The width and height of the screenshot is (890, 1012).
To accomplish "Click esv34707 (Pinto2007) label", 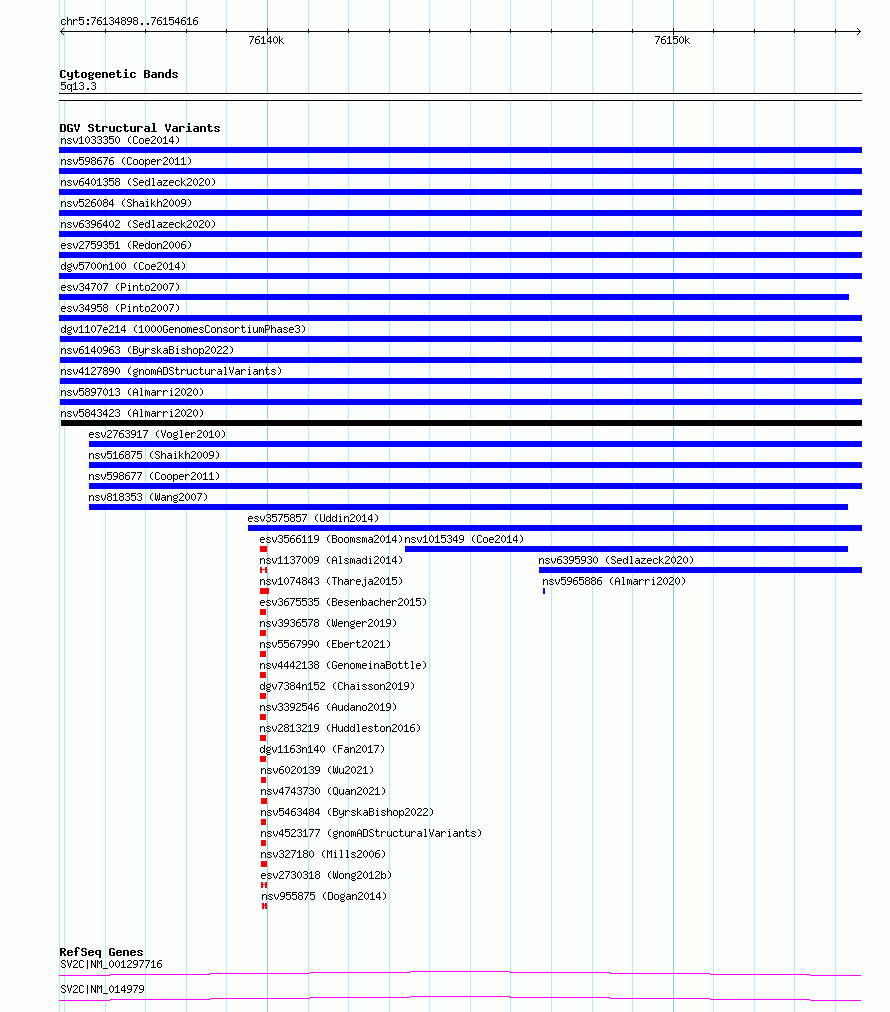I will coord(120,287).
